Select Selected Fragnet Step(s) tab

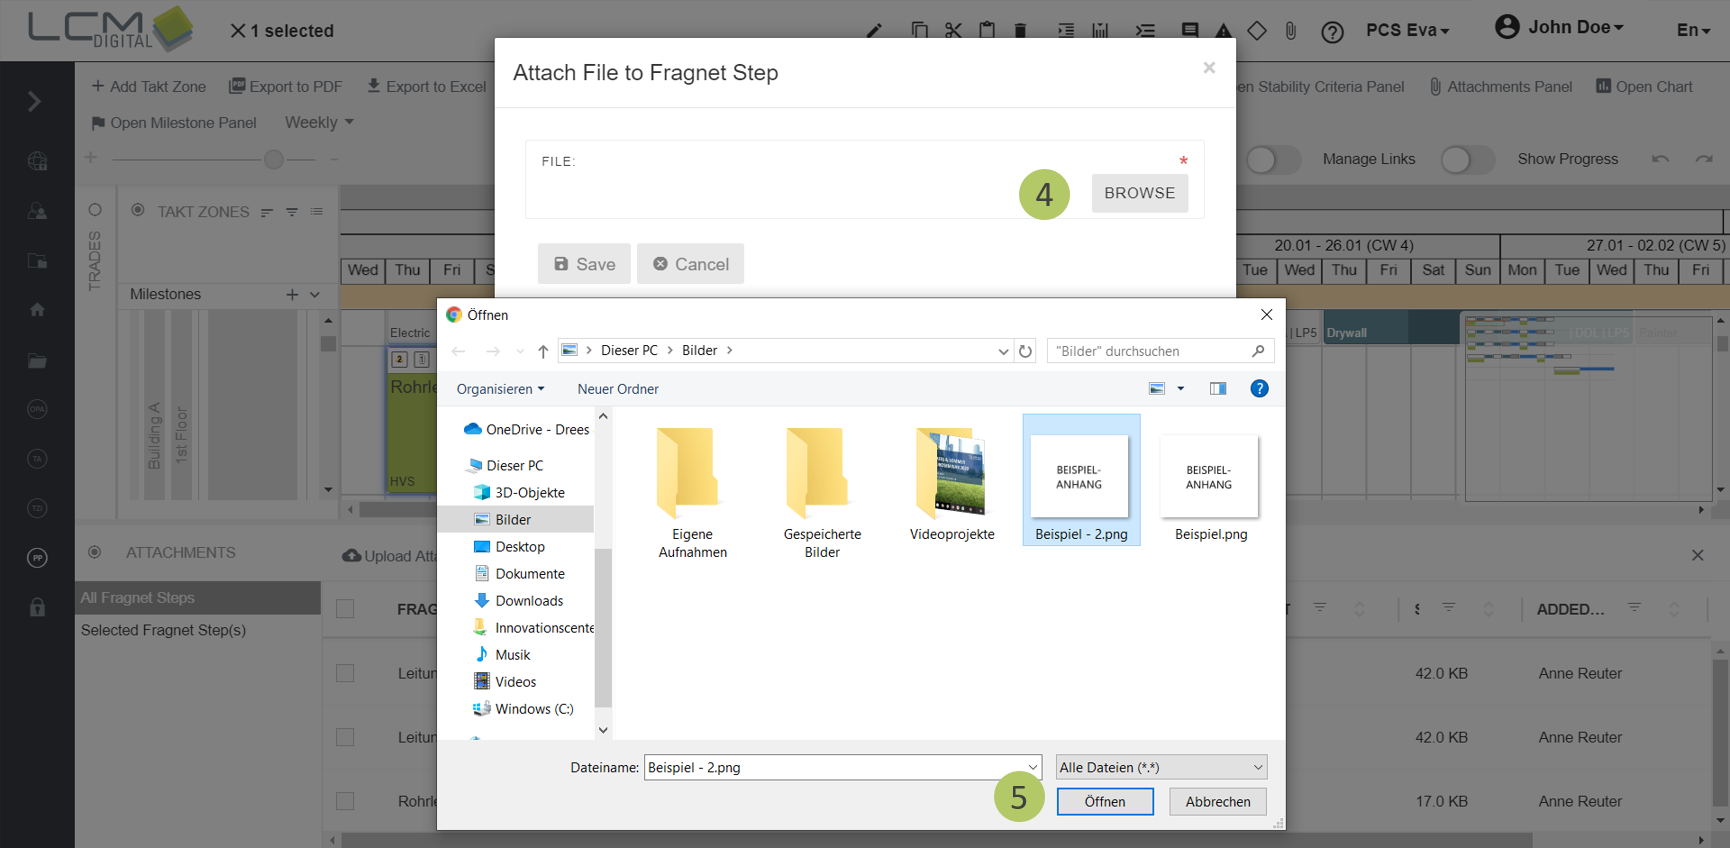pyautogui.click(x=163, y=630)
